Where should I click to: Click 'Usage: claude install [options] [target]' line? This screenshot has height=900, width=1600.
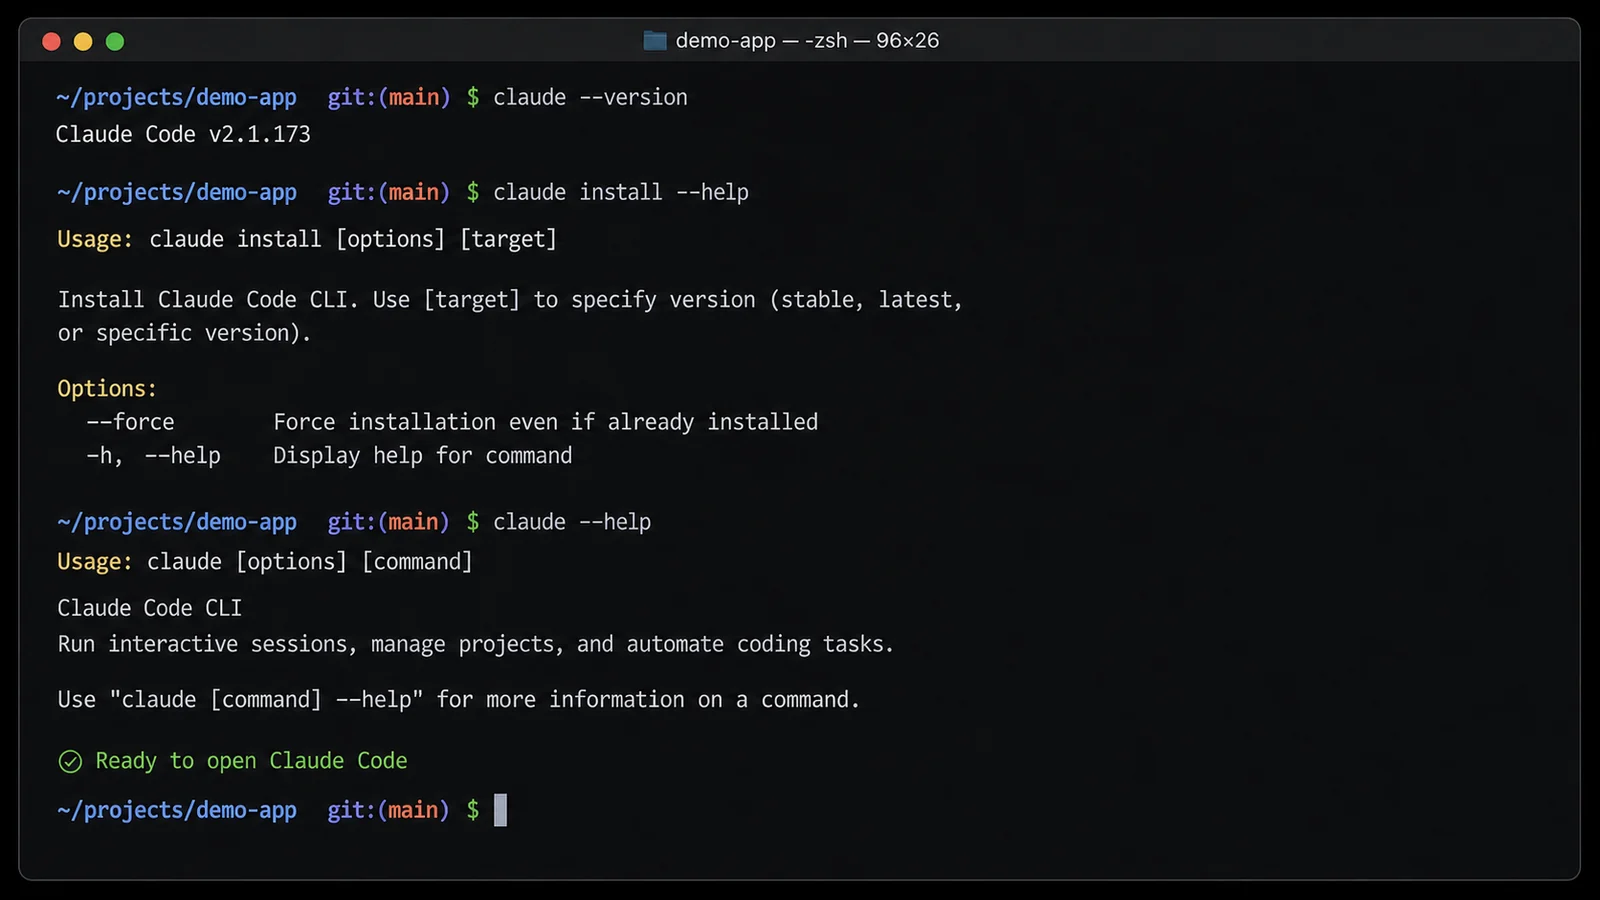coord(307,239)
